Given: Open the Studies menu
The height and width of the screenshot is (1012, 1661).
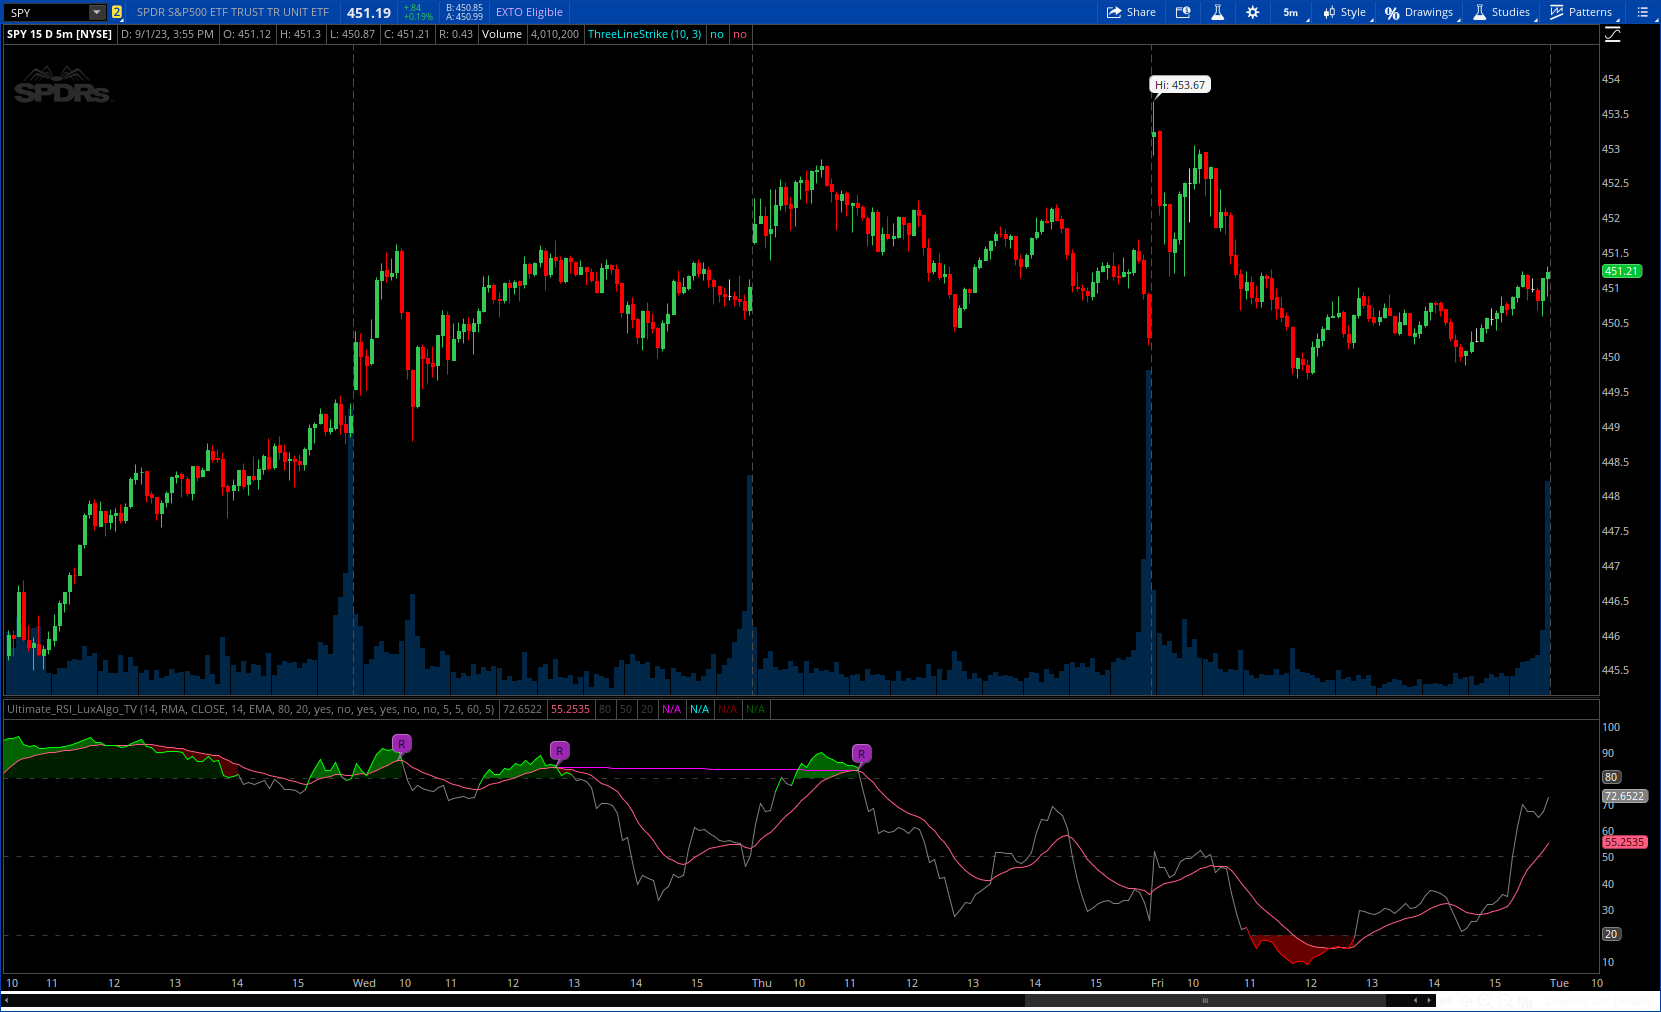Looking at the screenshot, I should tap(1502, 12).
